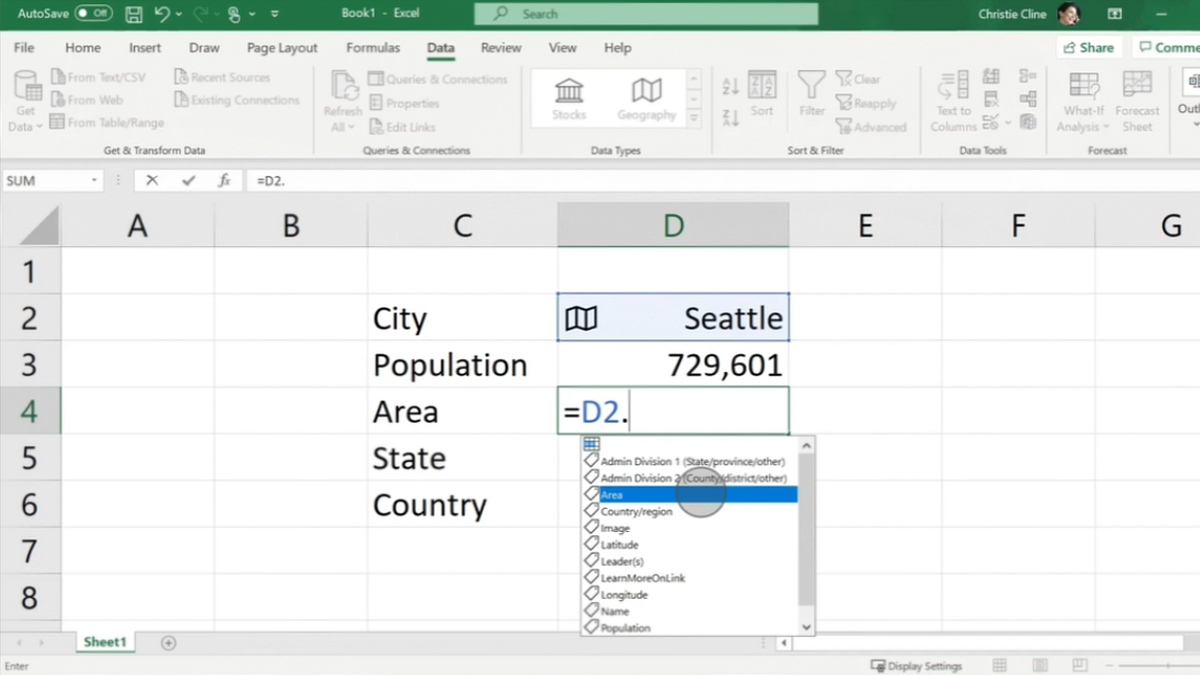1200x675 pixels.
Task: Open the Queries & Connections pane button
Action: (x=438, y=79)
